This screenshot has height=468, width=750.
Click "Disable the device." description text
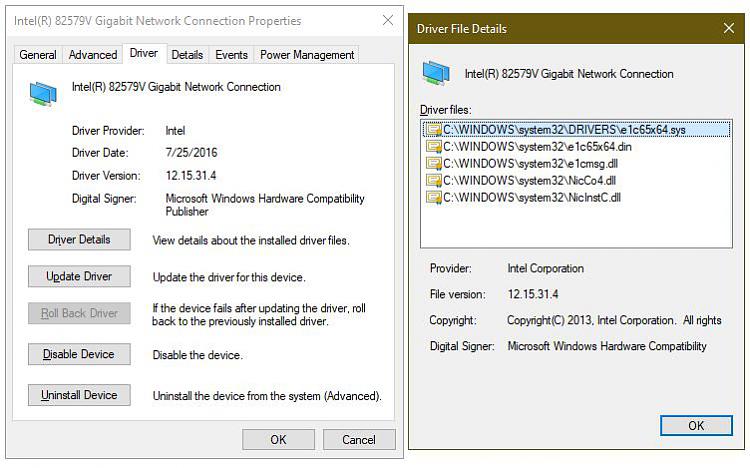click(x=198, y=355)
